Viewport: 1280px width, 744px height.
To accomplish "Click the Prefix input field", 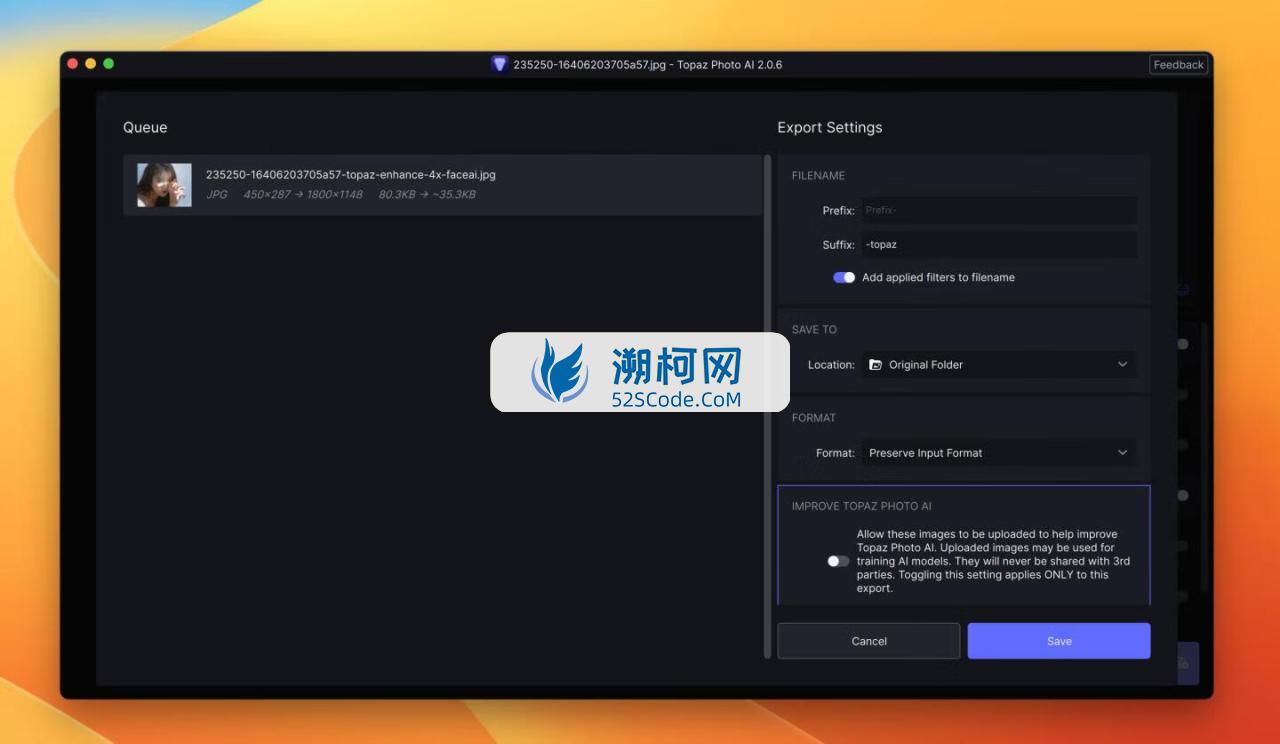I will coord(998,210).
